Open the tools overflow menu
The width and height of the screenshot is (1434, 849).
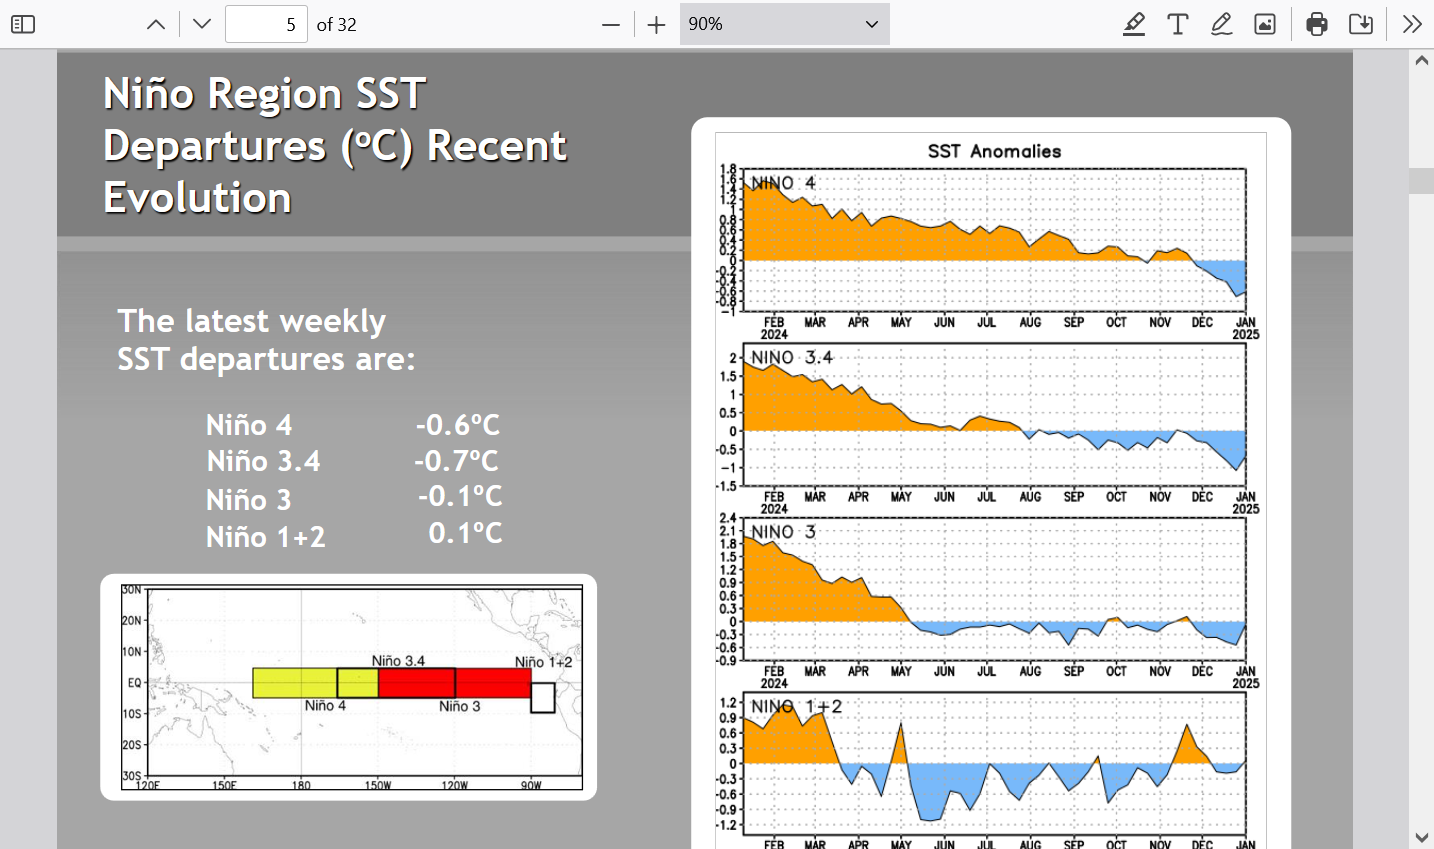click(x=1412, y=24)
